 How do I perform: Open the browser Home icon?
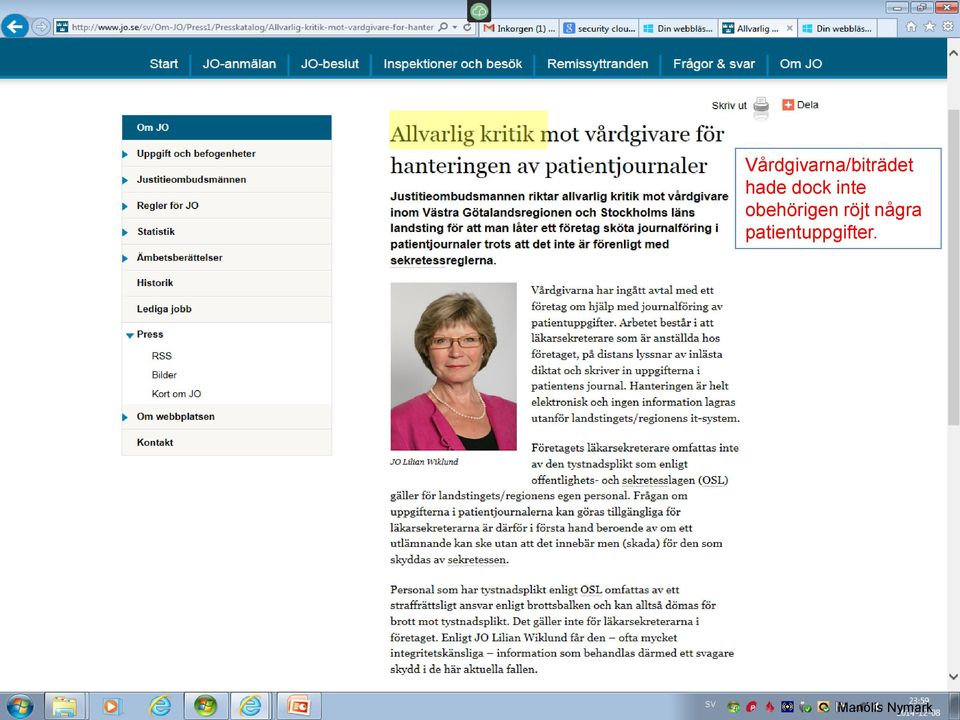tap(912, 27)
